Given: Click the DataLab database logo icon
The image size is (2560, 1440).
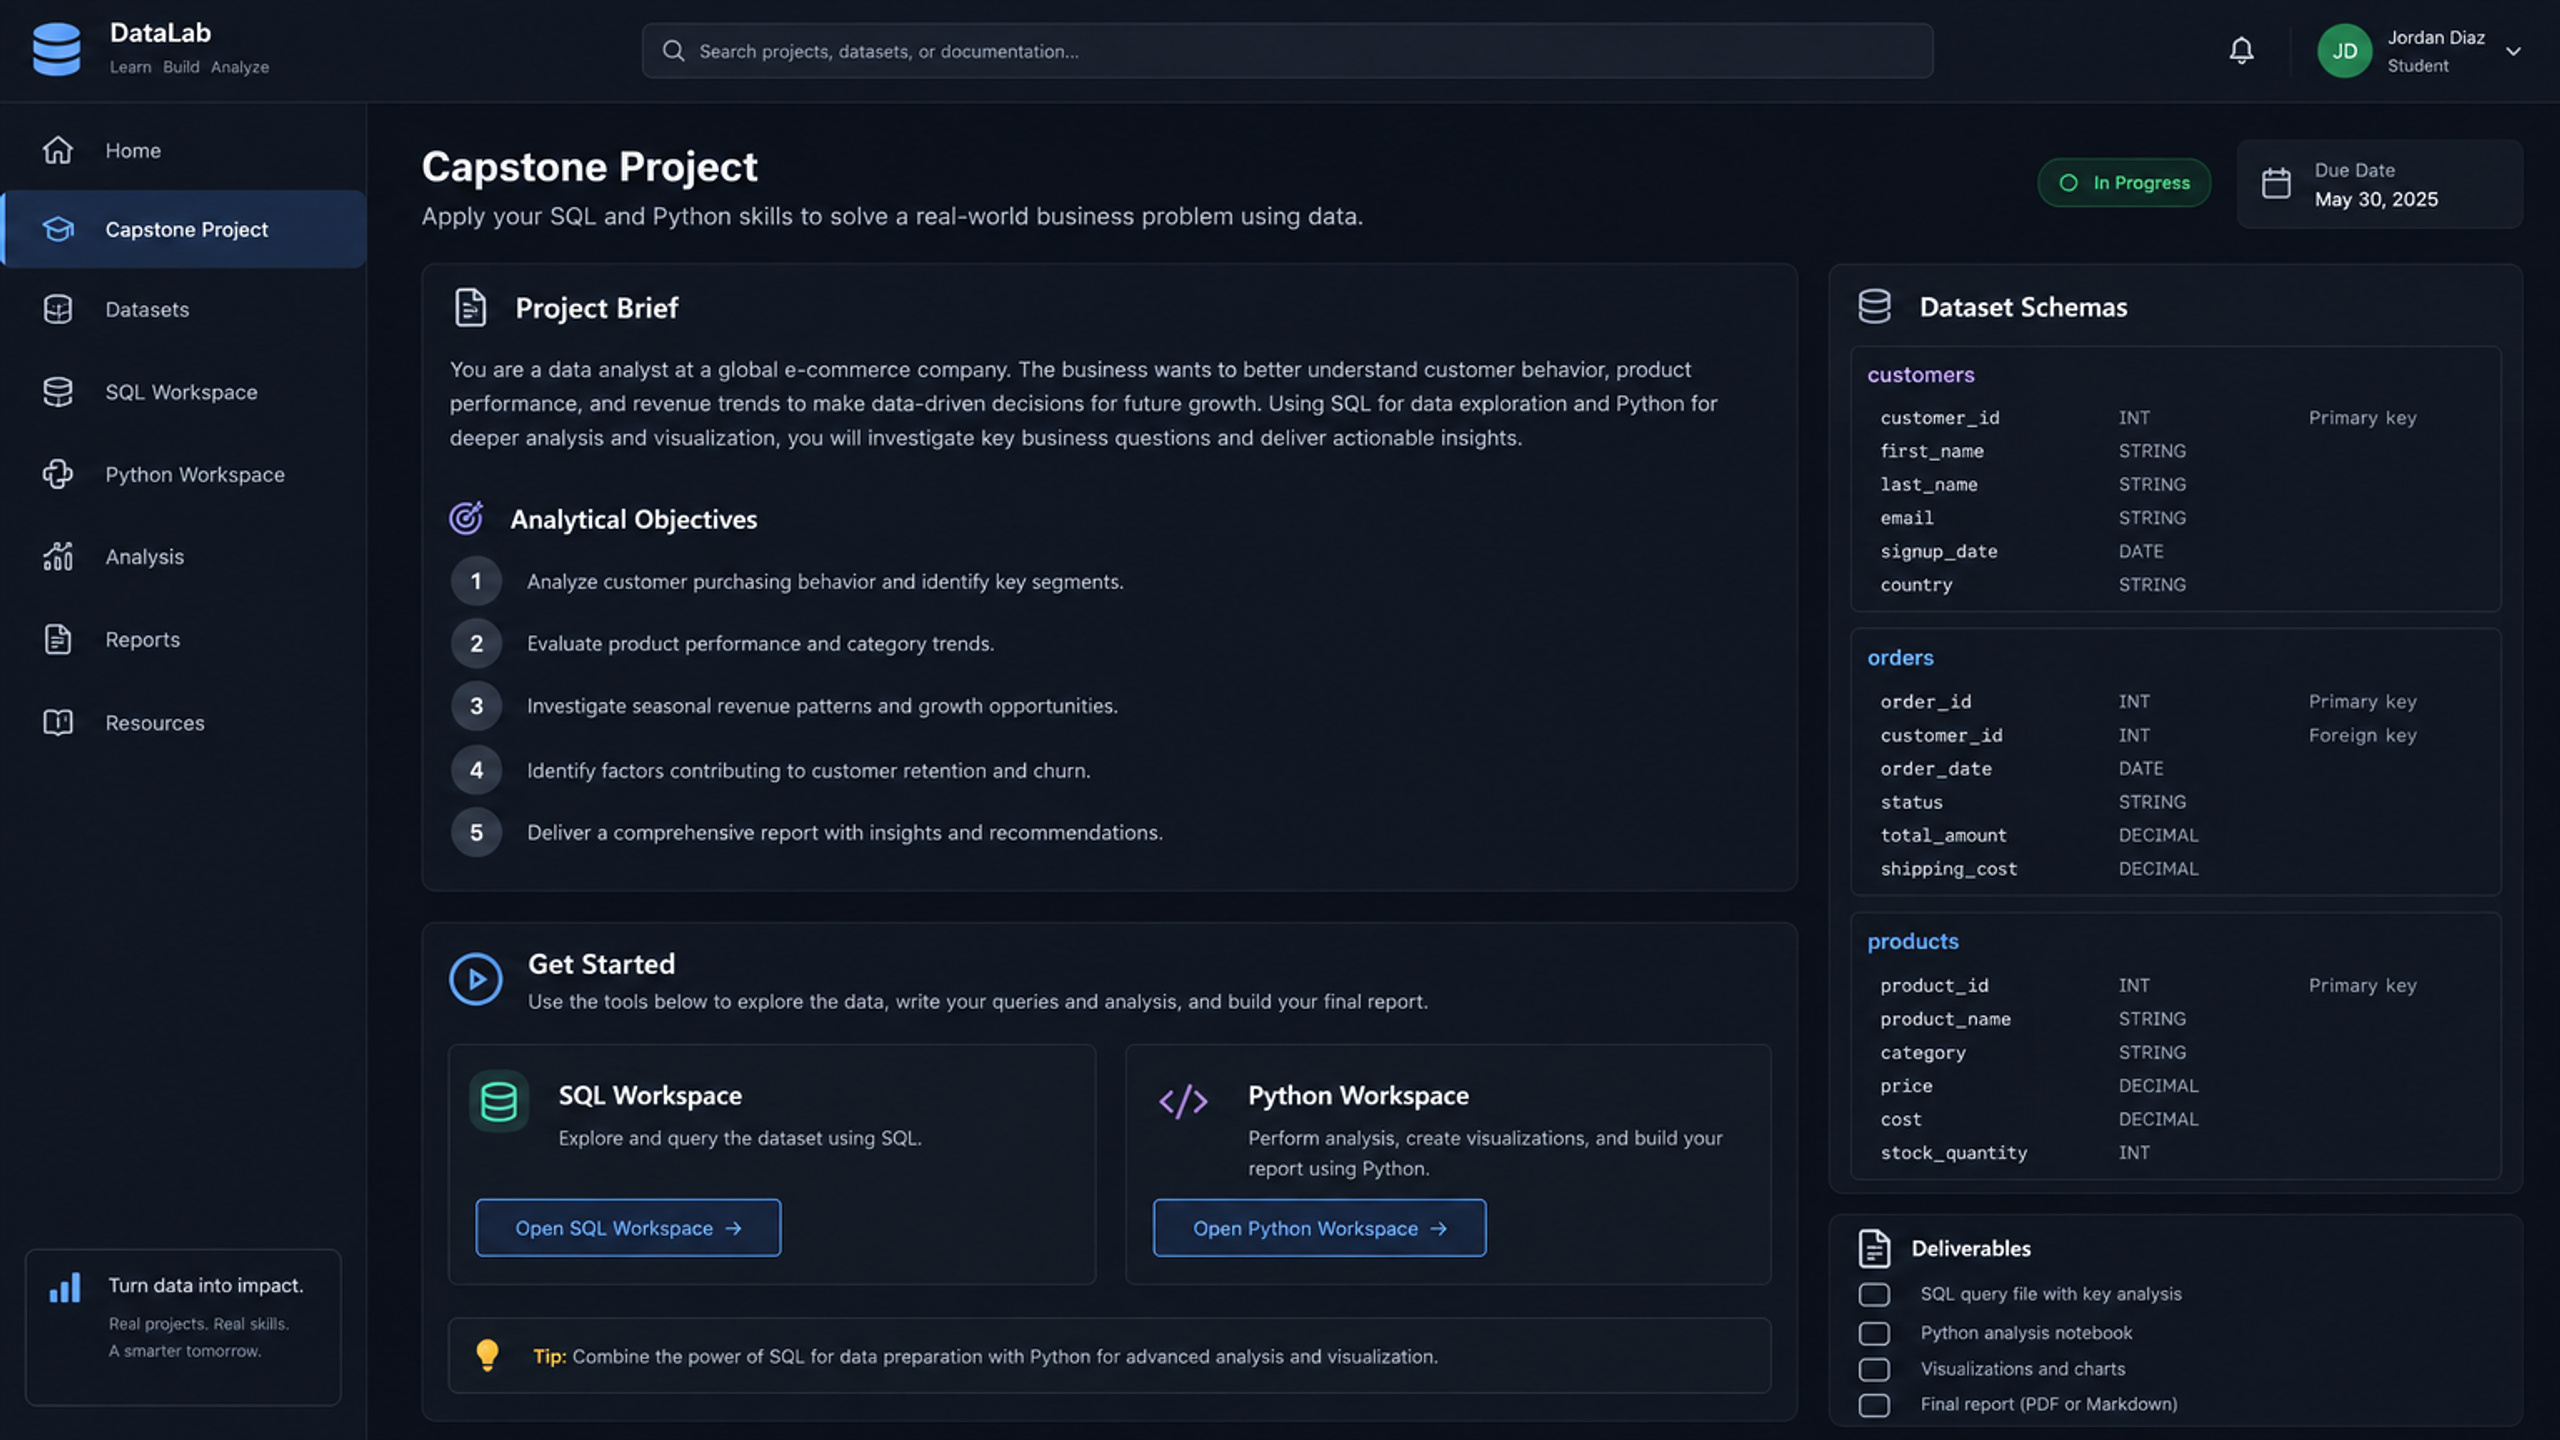Looking at the screenshot, I should click(57, 49).
